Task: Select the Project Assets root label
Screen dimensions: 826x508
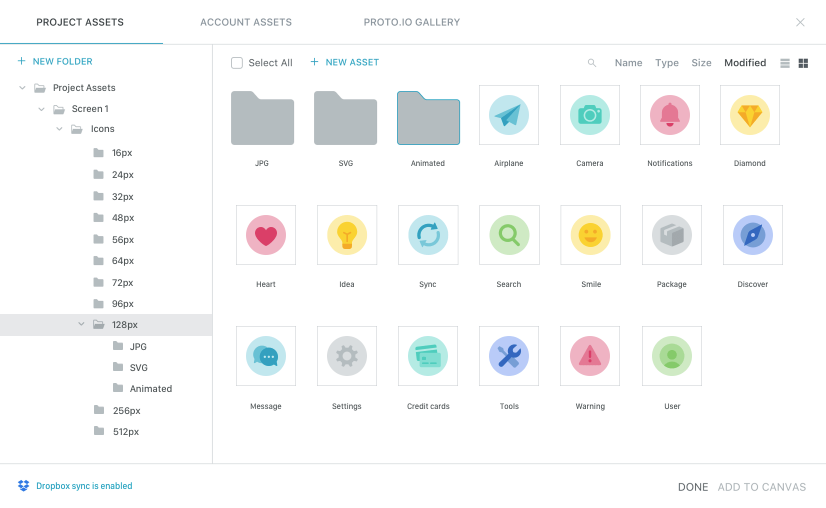Action: point(84,88)
